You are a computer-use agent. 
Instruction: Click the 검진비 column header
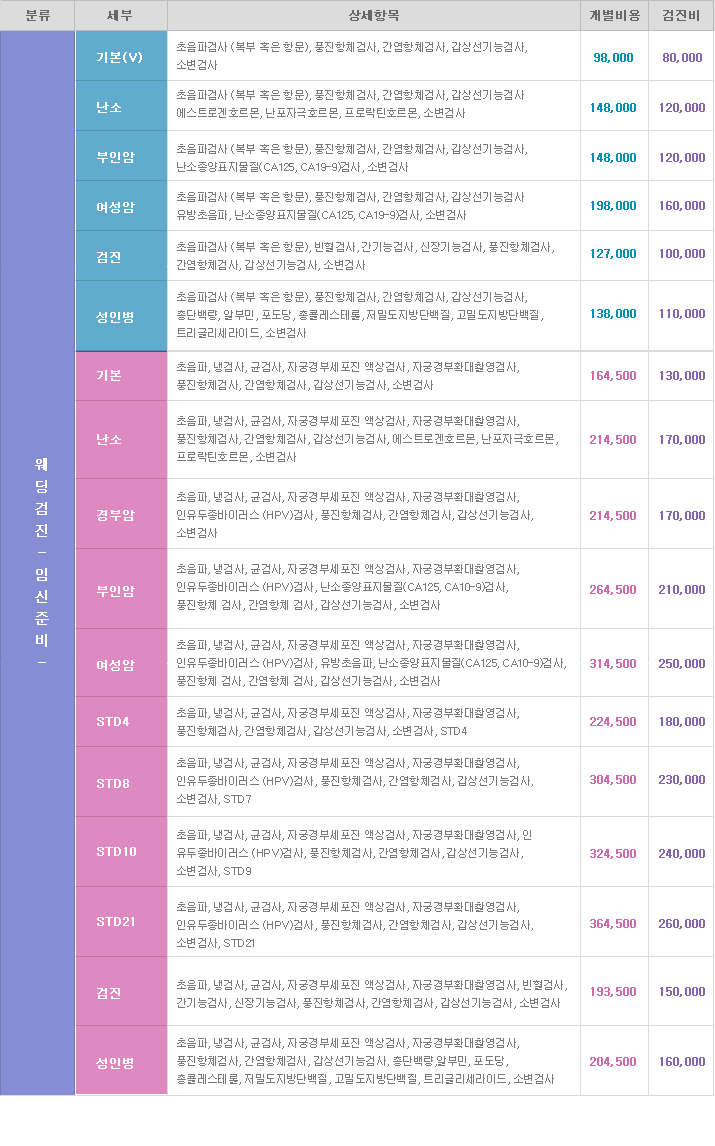tap(681, 15)
